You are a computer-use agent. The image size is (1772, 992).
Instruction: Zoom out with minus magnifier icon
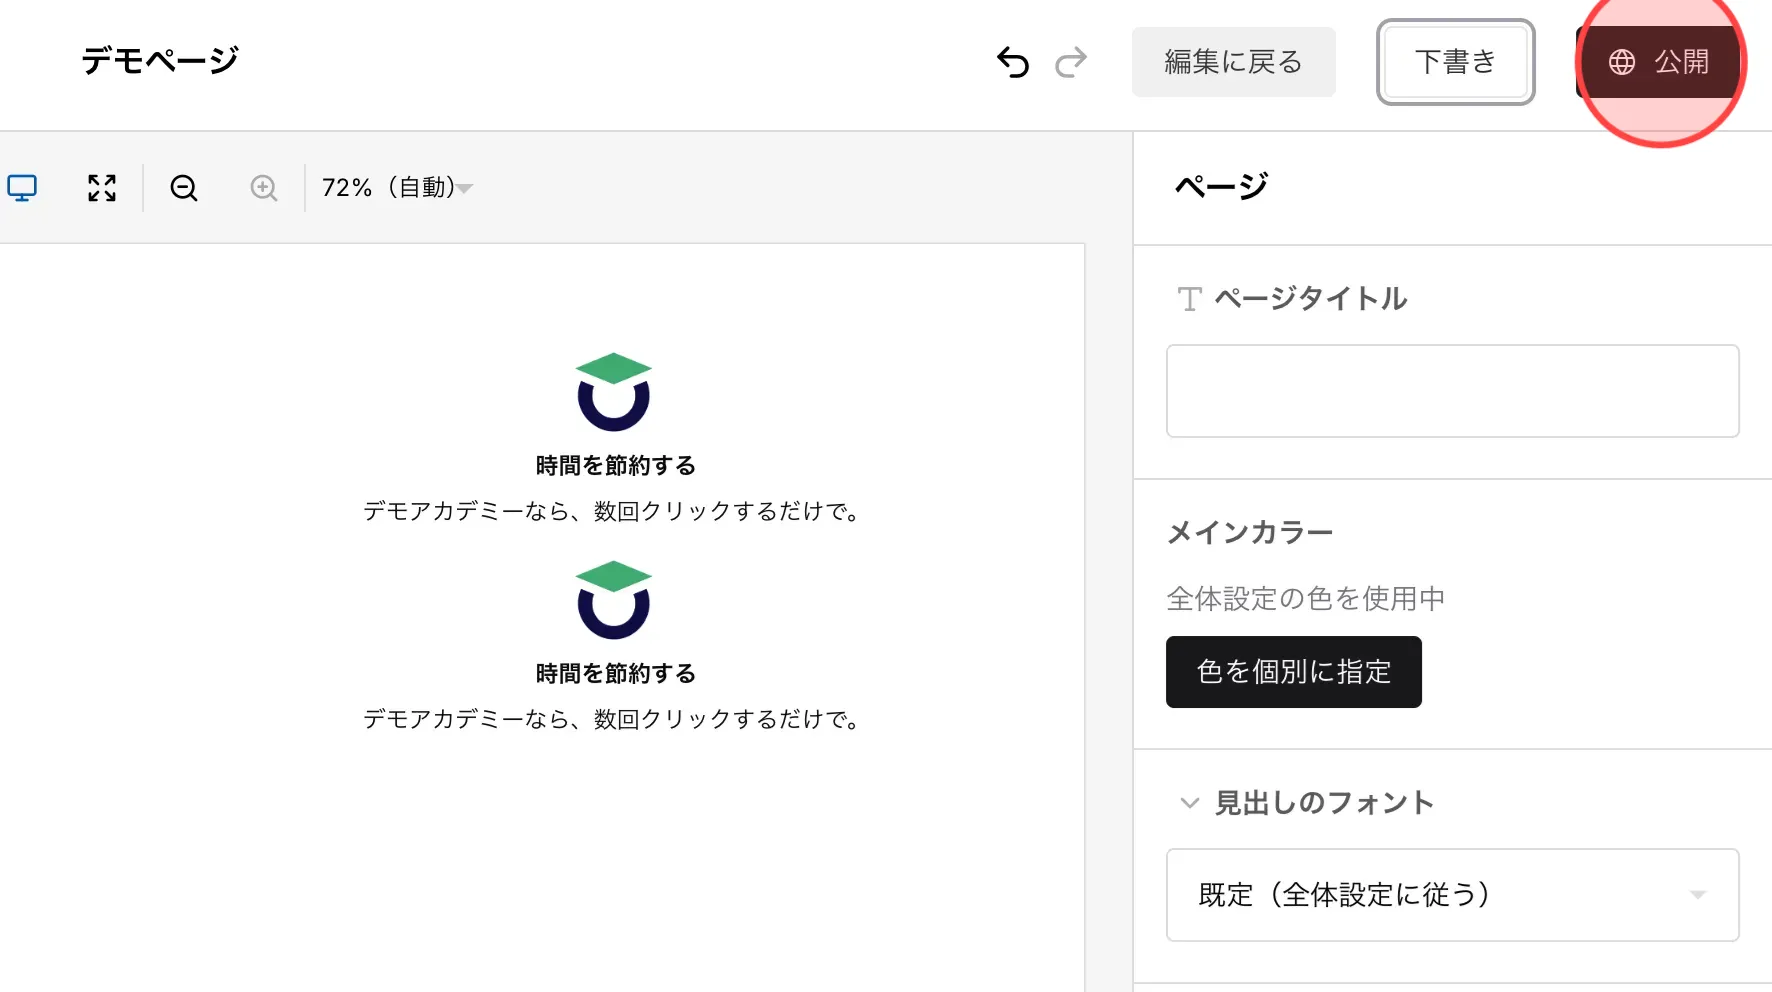point(184,188)
